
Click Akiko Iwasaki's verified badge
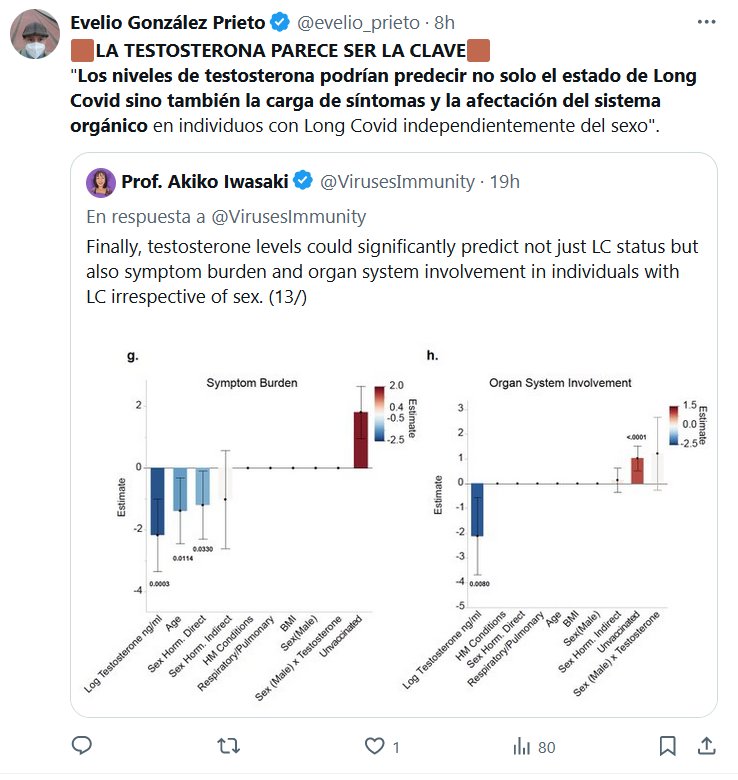click(304, 182)
